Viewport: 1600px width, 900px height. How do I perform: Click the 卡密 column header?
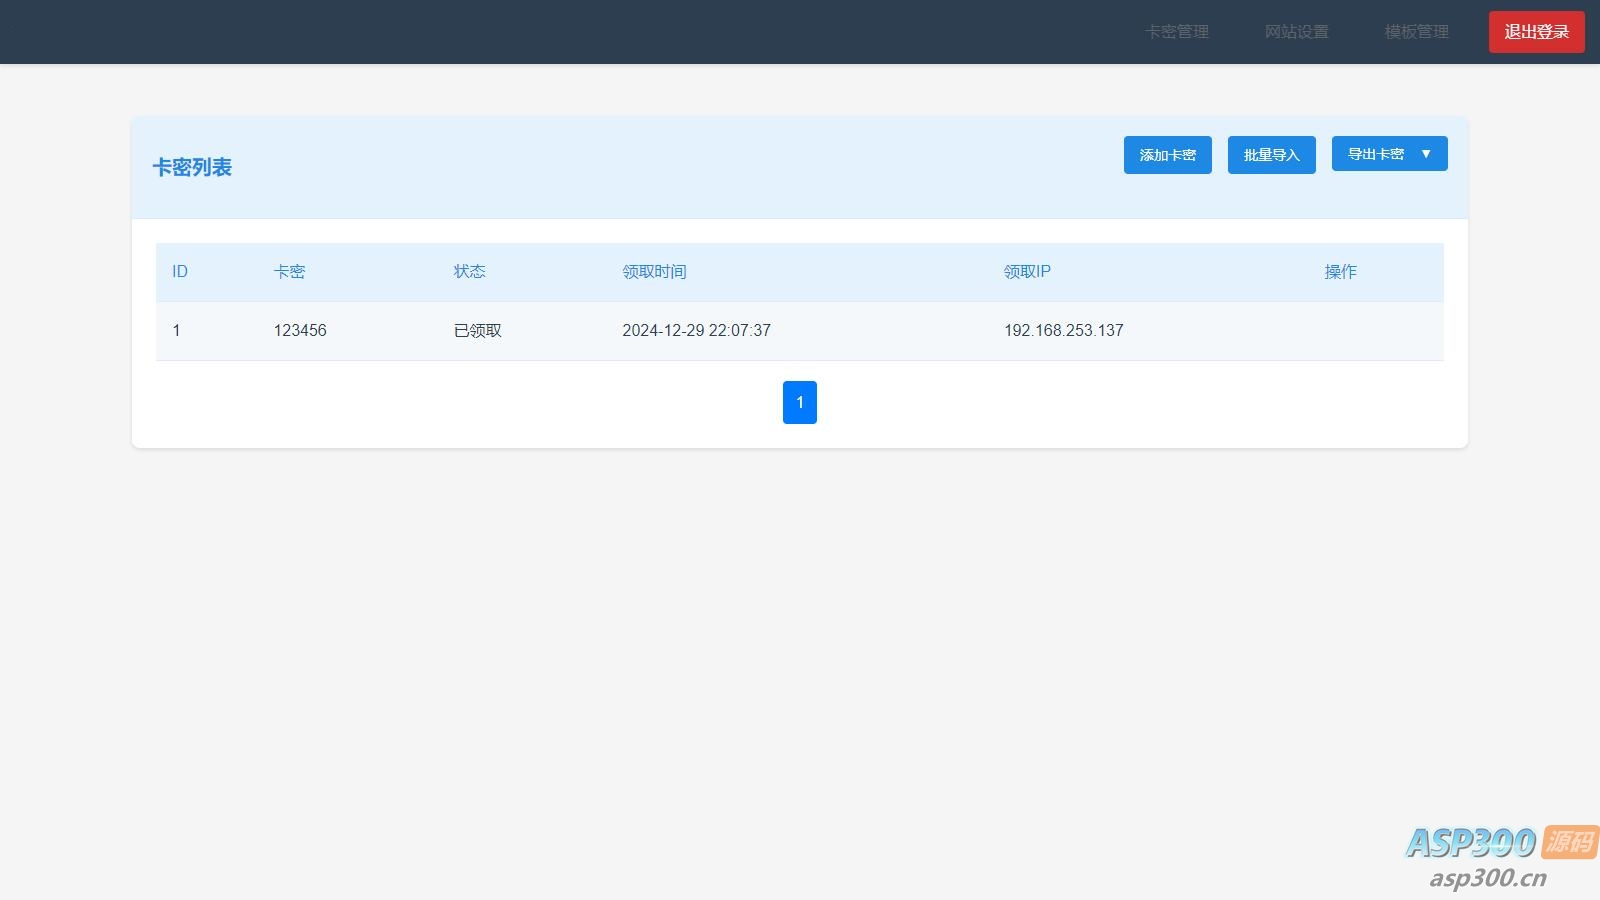(289, 272)
